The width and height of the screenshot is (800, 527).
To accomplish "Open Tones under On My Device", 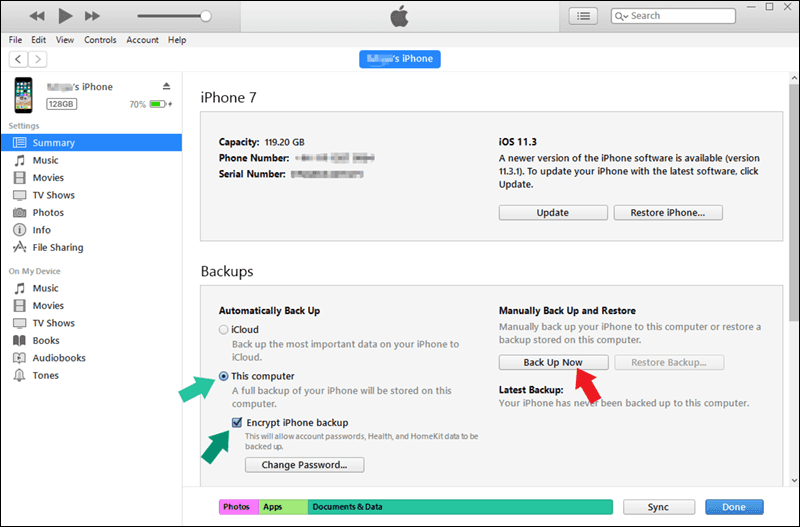I will 45,375.
